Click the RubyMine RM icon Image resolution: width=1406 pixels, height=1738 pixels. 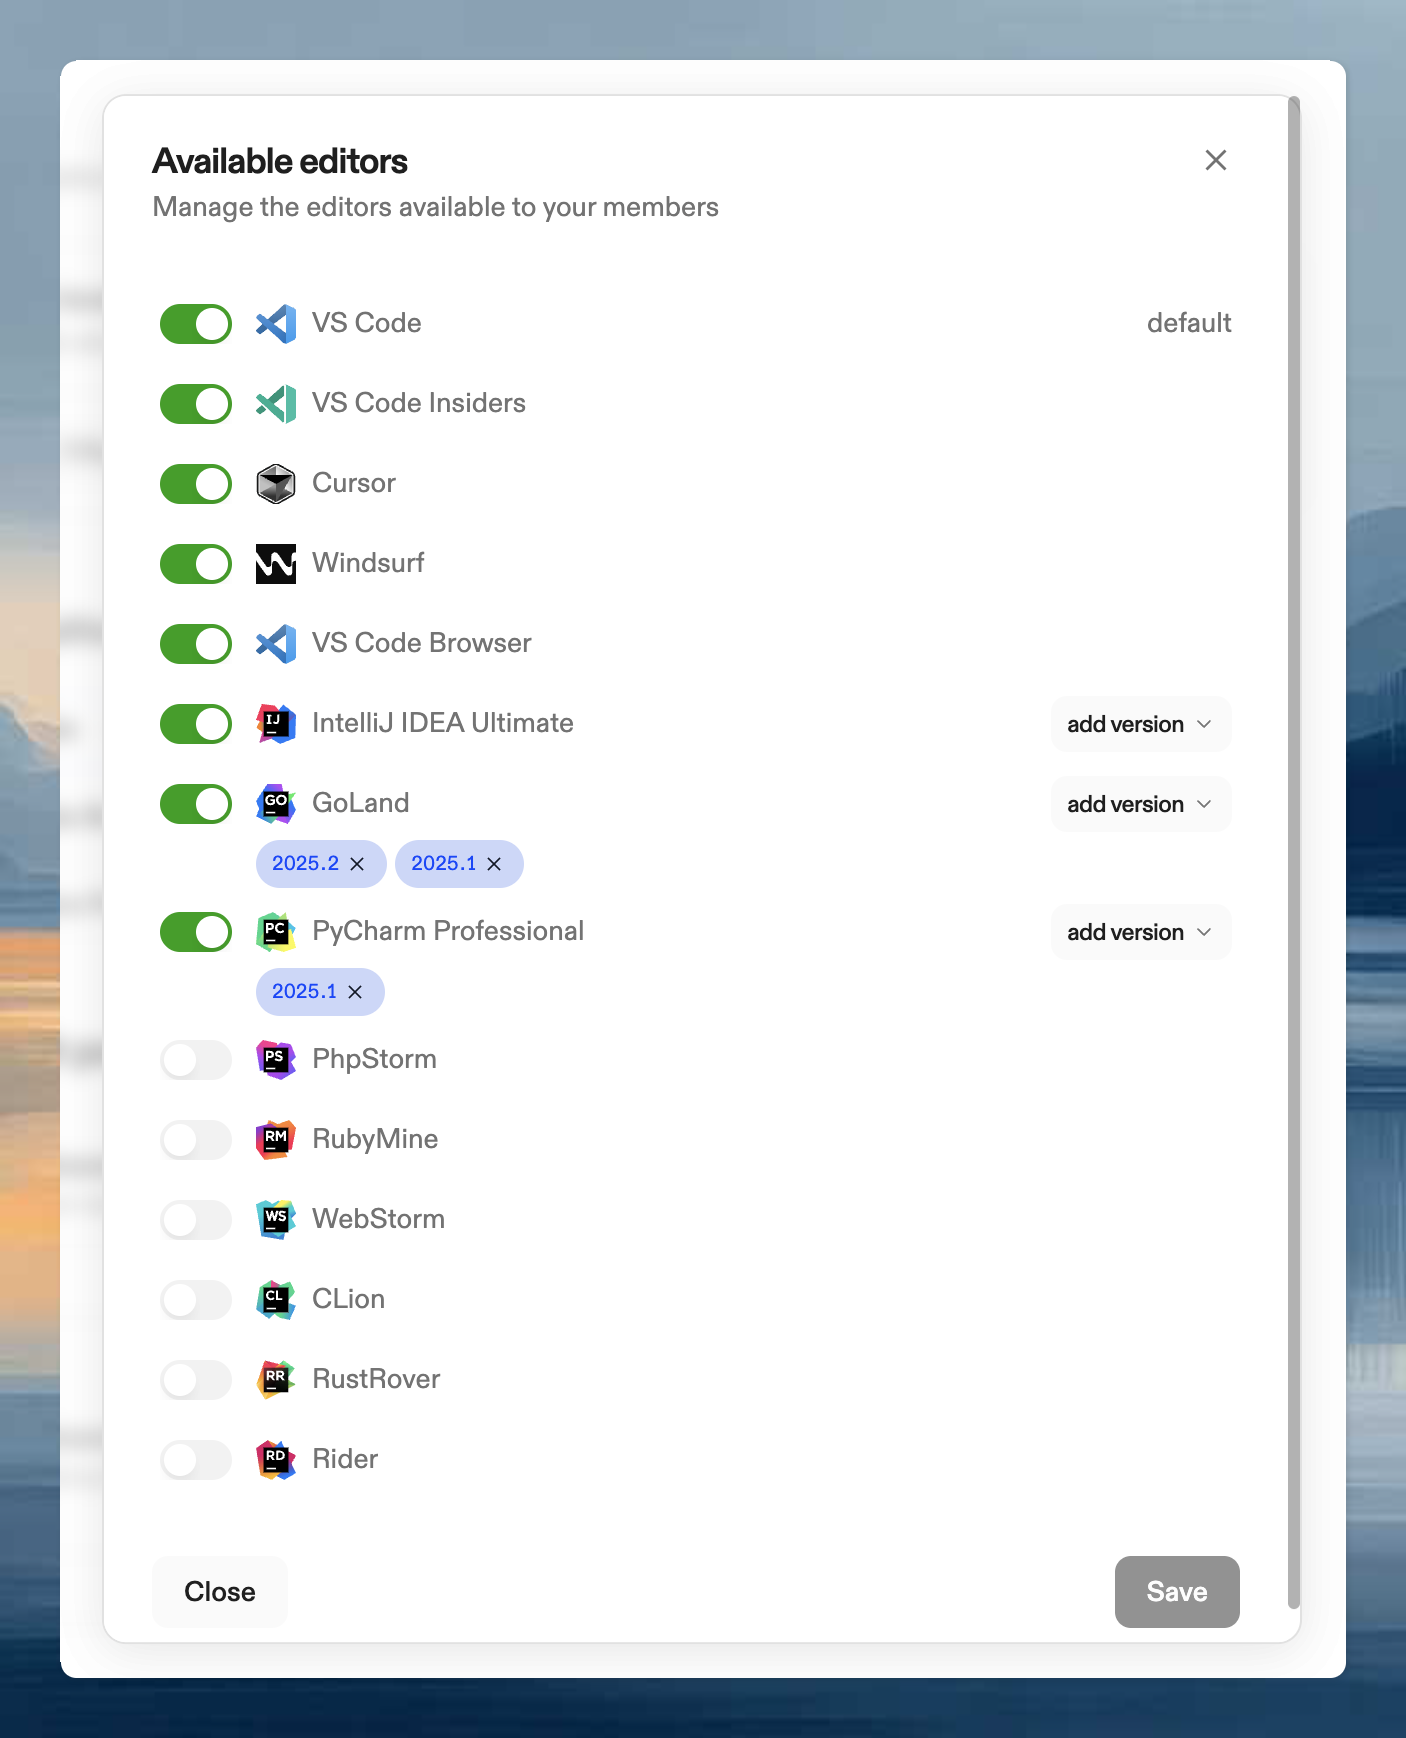pyautogui.click(x=276, y=1140)
